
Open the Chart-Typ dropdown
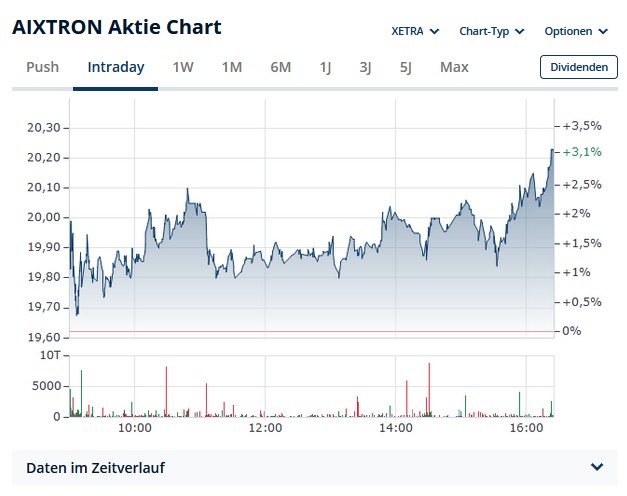click(x=491, y=31)
